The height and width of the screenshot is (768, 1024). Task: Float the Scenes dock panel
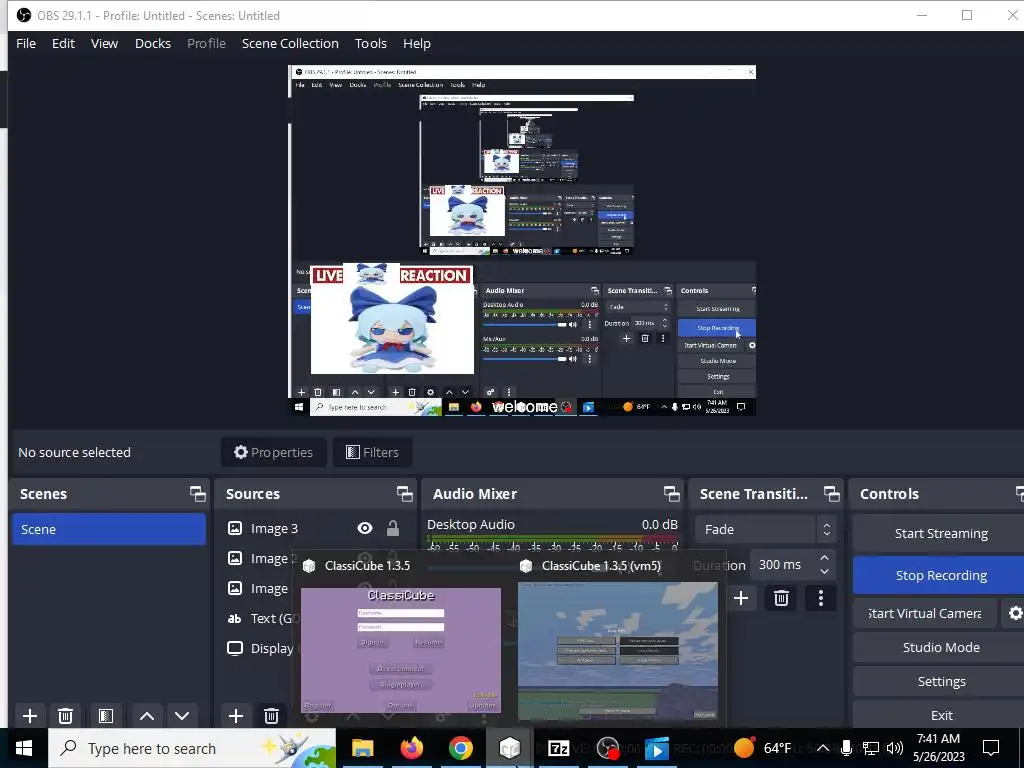click(x=197, y=494)
